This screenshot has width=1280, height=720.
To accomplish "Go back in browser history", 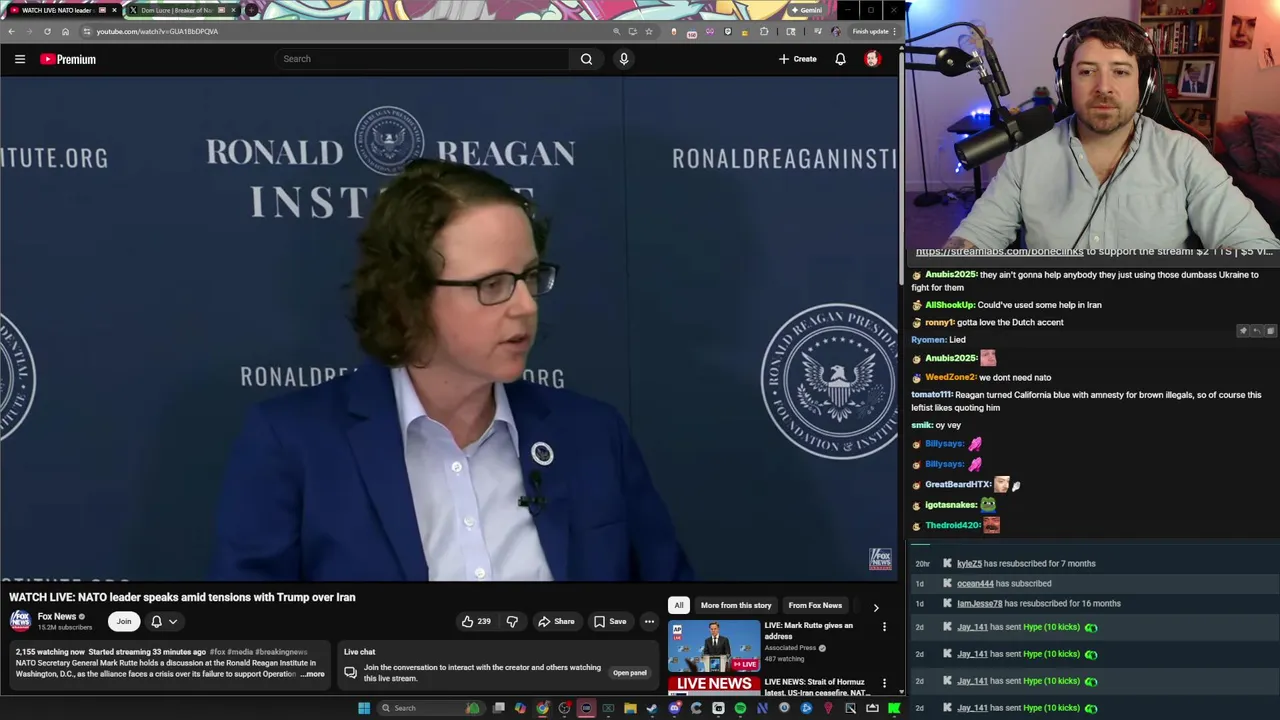I will (11, 31).
